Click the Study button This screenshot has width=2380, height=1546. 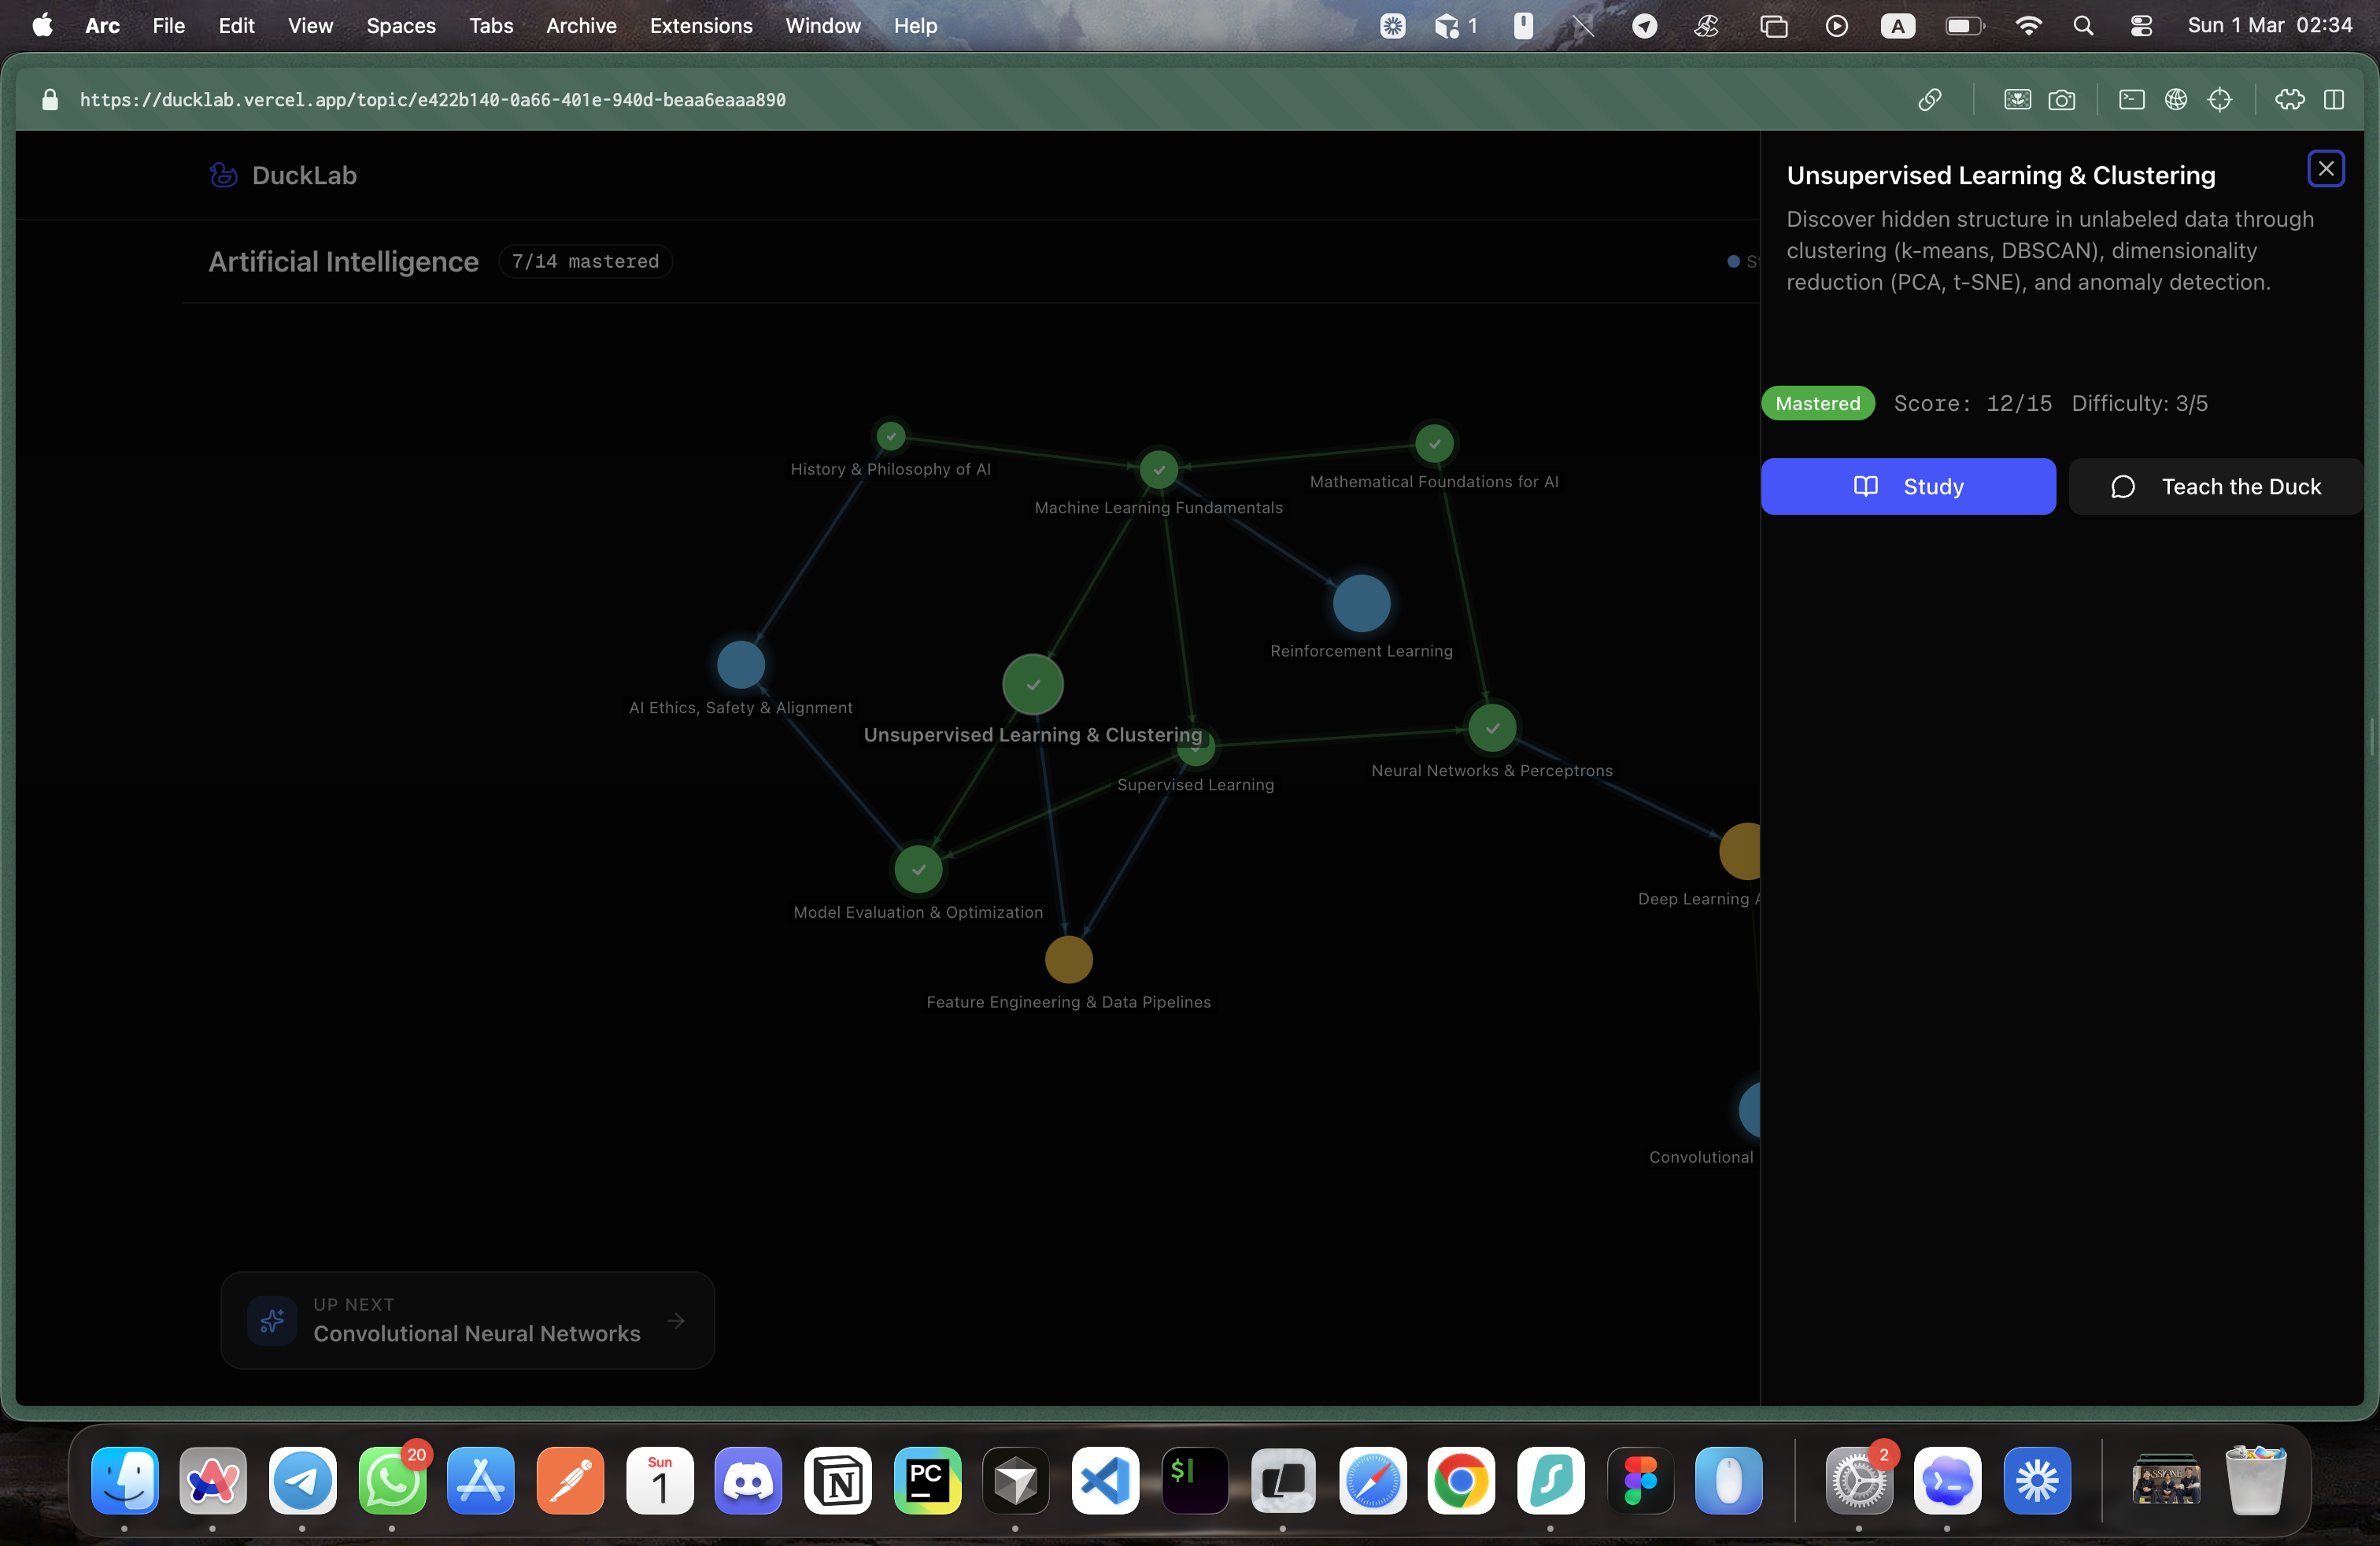pos(1908,487)
